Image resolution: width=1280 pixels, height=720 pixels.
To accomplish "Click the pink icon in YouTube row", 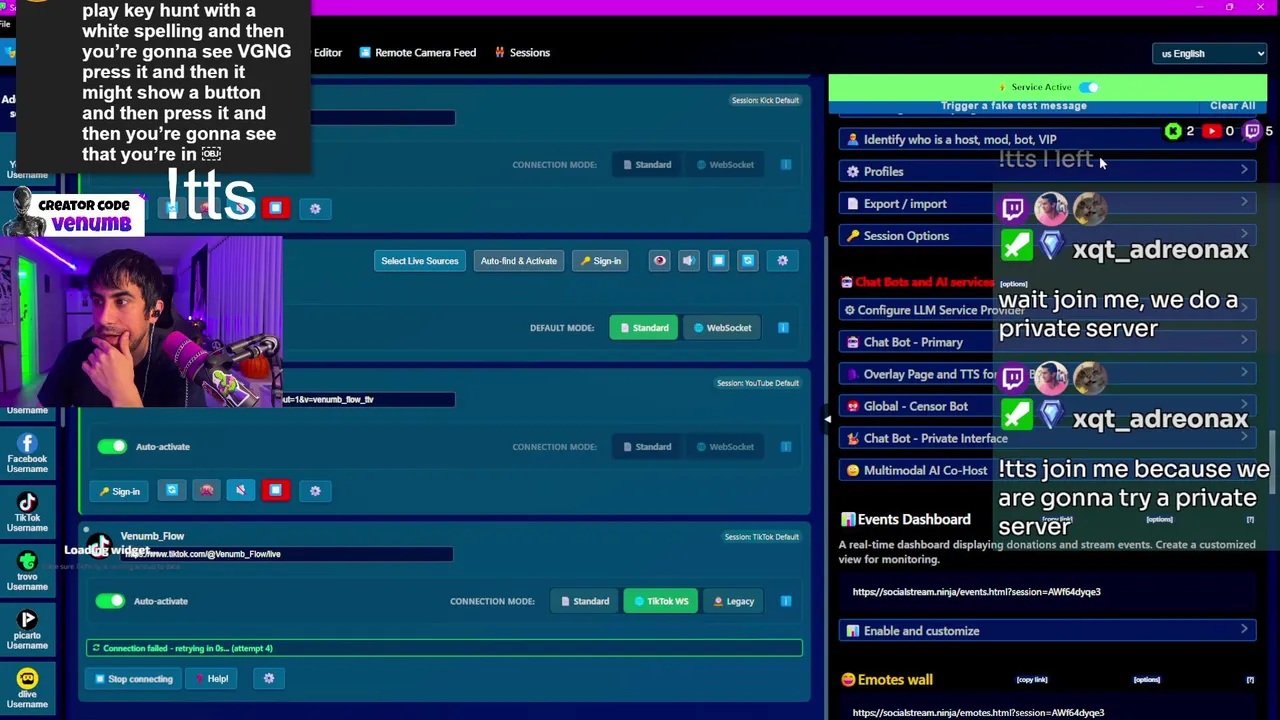I will click(x=206, y=491).
